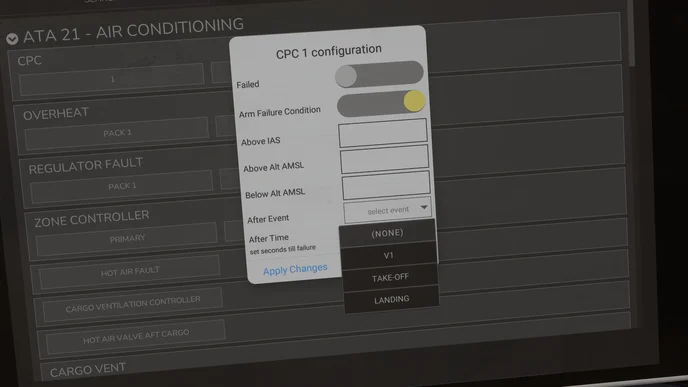The image size is (688, 387).
Task: Select V1 from the event list
Action: (389, 255)
